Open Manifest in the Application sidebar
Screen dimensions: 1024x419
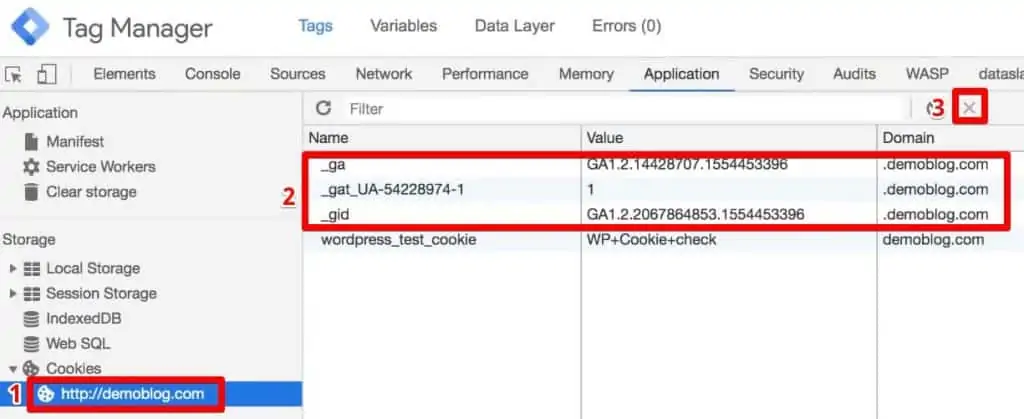[x=74, y=141]
